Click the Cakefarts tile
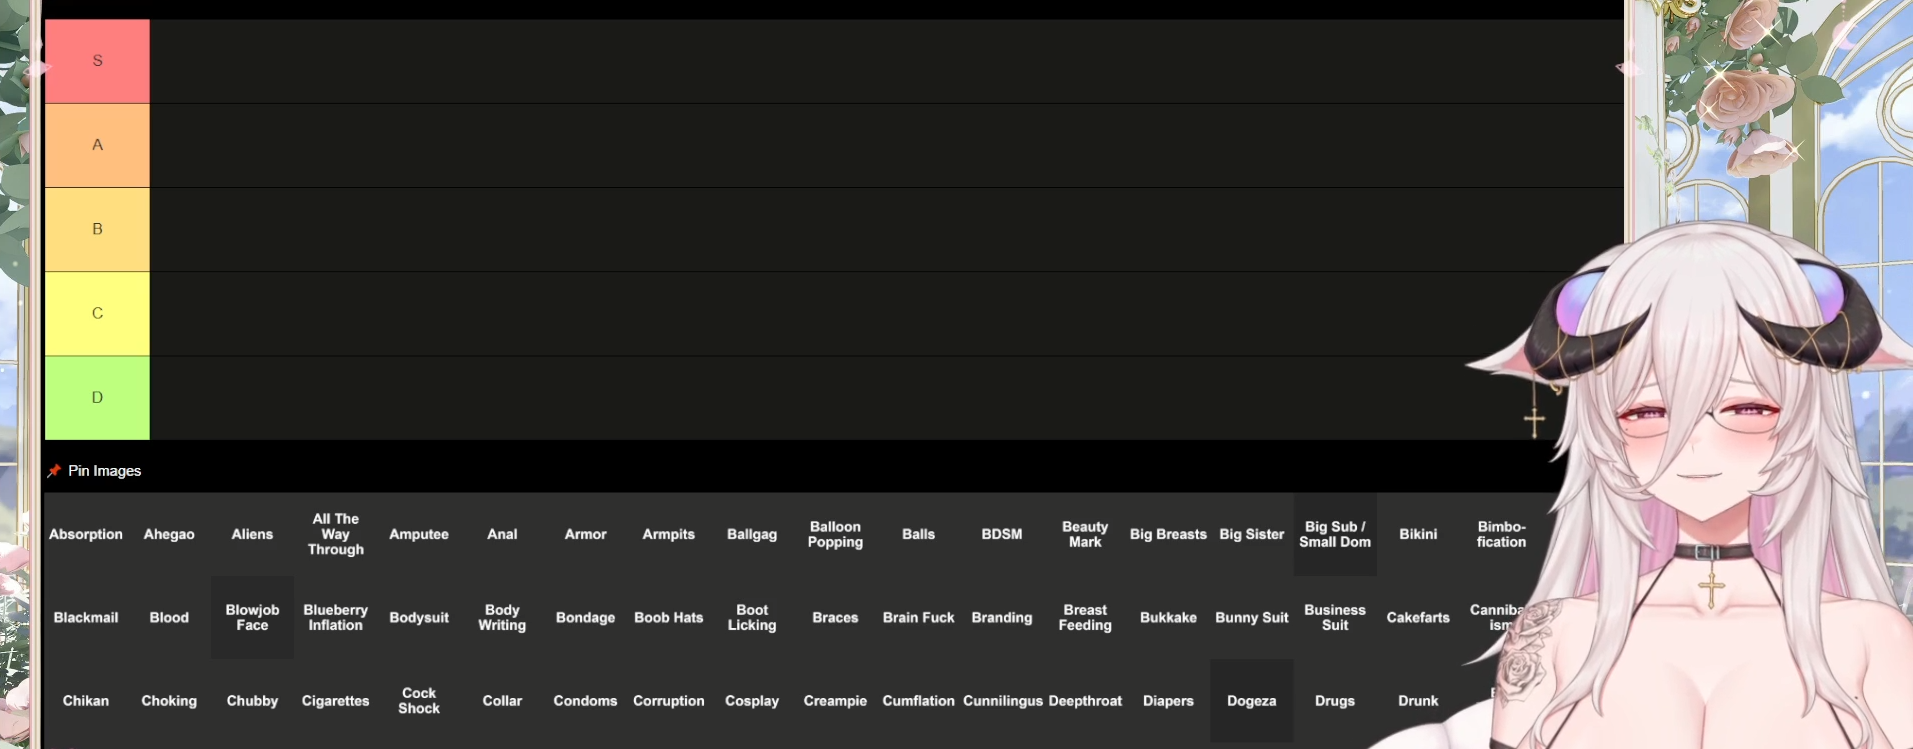 [1418, 617]
